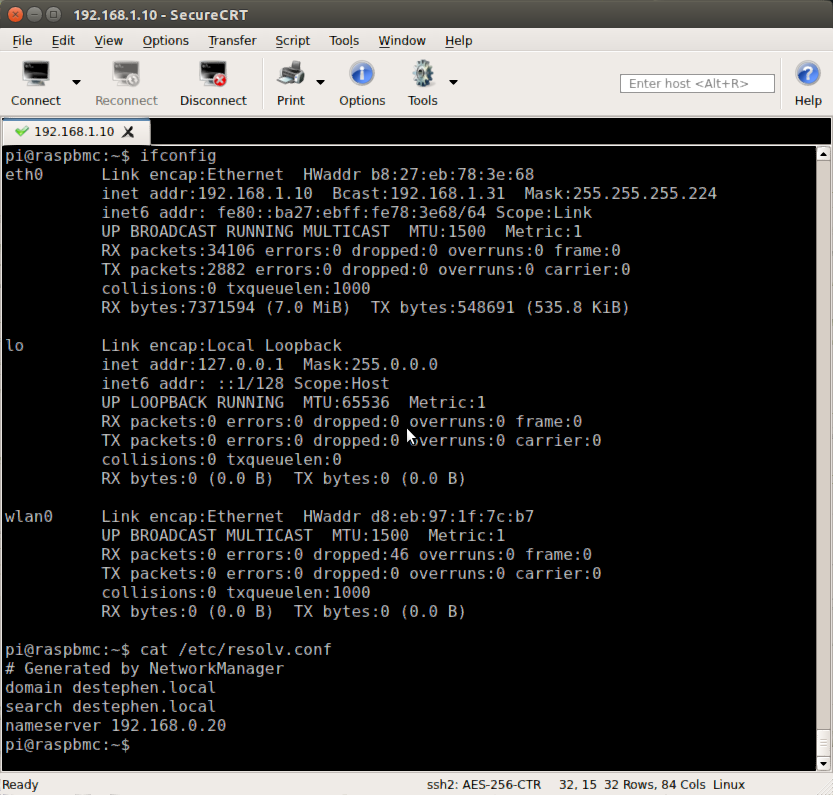The height and width of the screenshot is (795, 833).
Task: Click 32 Rows, 84 Cols status entry
Action: click(654, 785)
